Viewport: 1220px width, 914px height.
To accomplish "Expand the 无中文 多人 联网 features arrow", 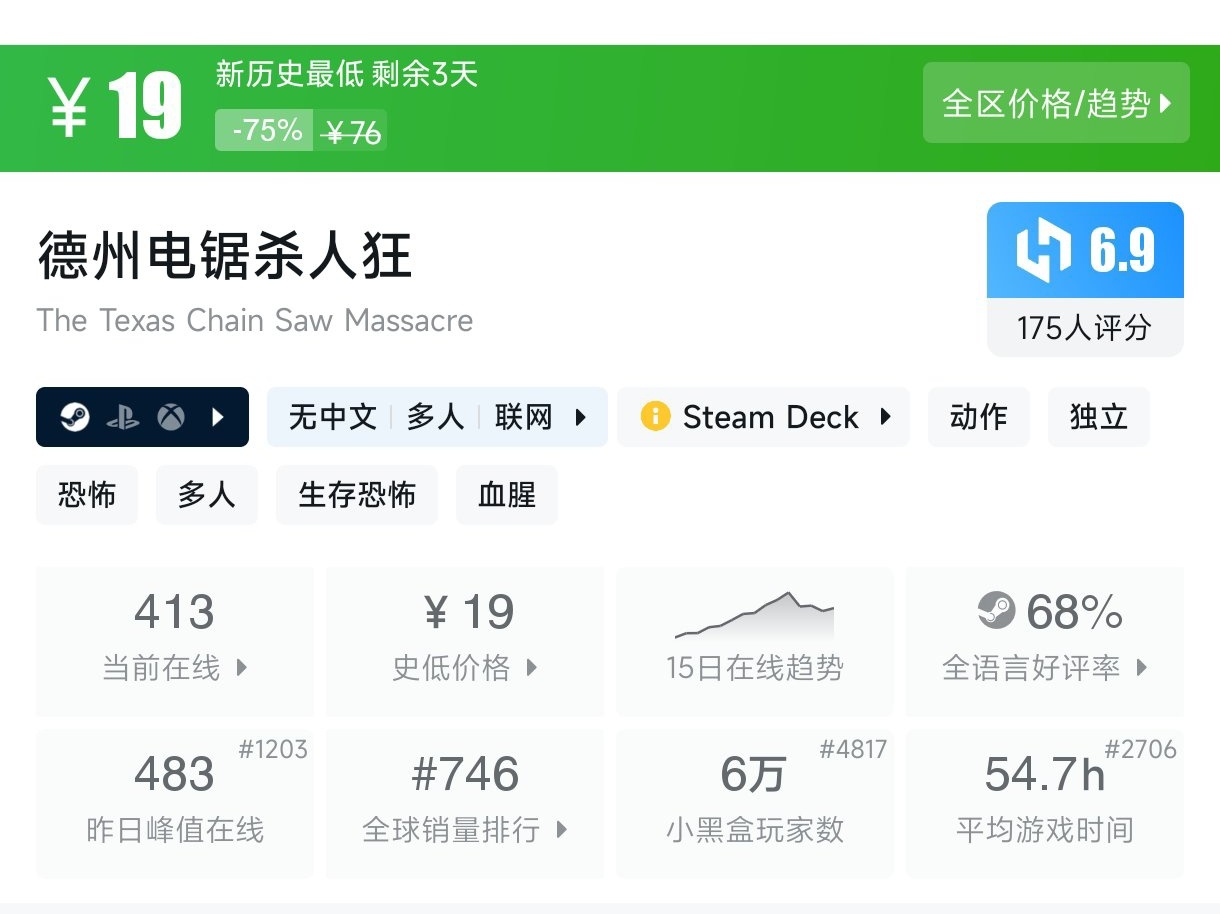I will click(x=580, y=417).
